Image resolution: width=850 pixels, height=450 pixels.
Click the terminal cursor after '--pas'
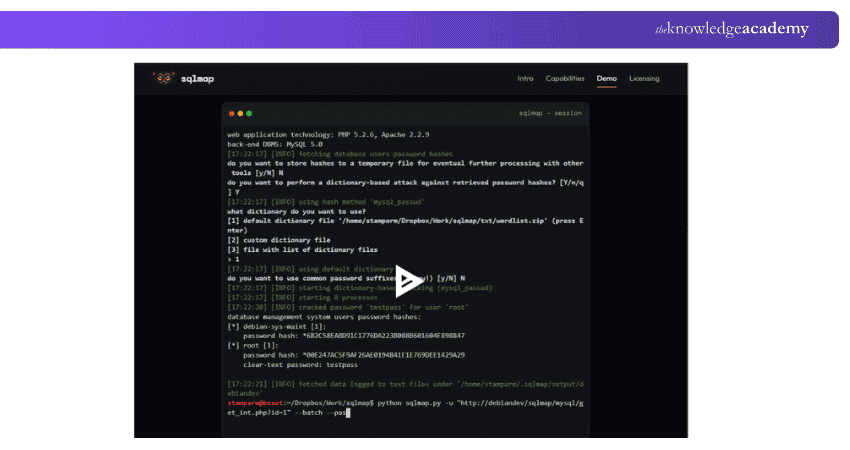pyautogui.click(x=348, y=413)
